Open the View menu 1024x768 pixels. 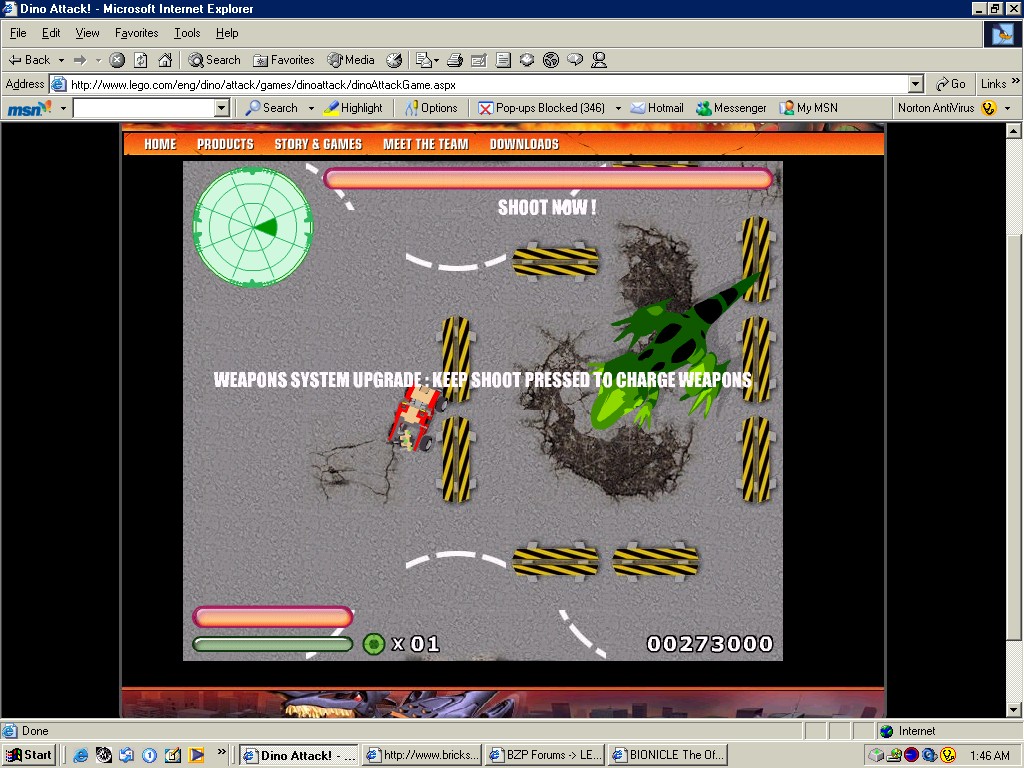pyautogui.click(x=87, y=33)
